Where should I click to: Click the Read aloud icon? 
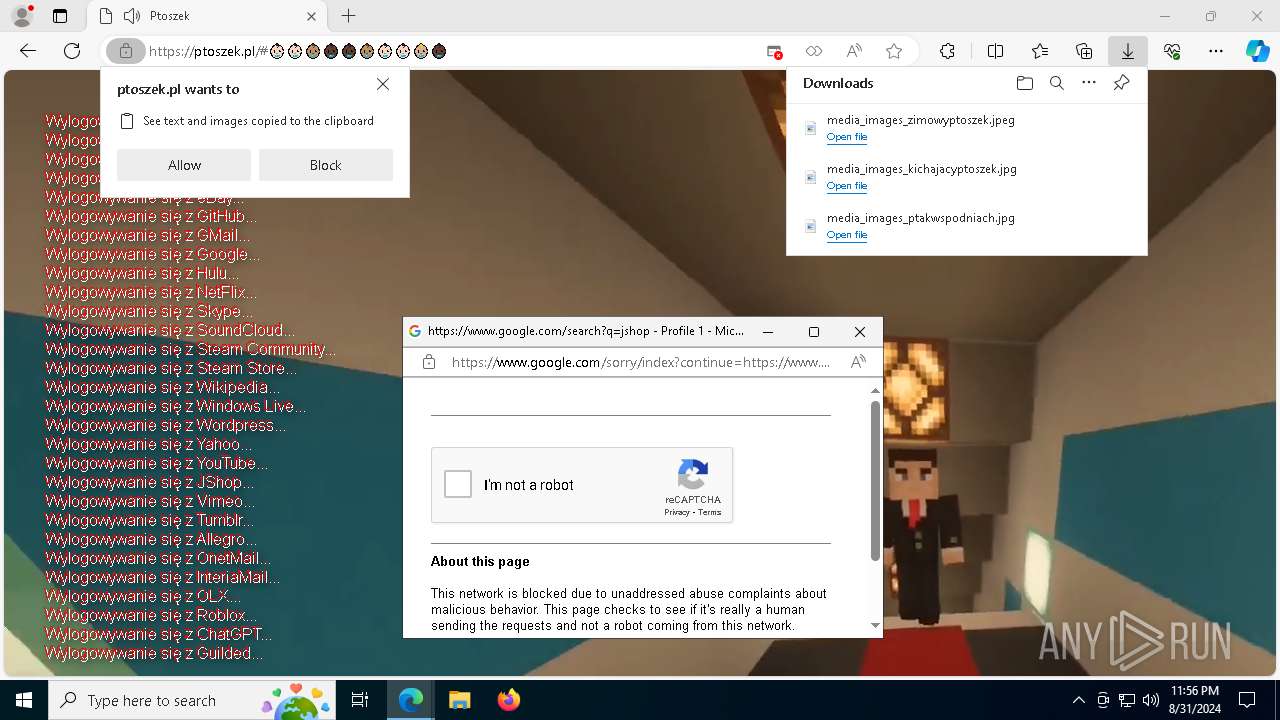(x=854, y=51)
